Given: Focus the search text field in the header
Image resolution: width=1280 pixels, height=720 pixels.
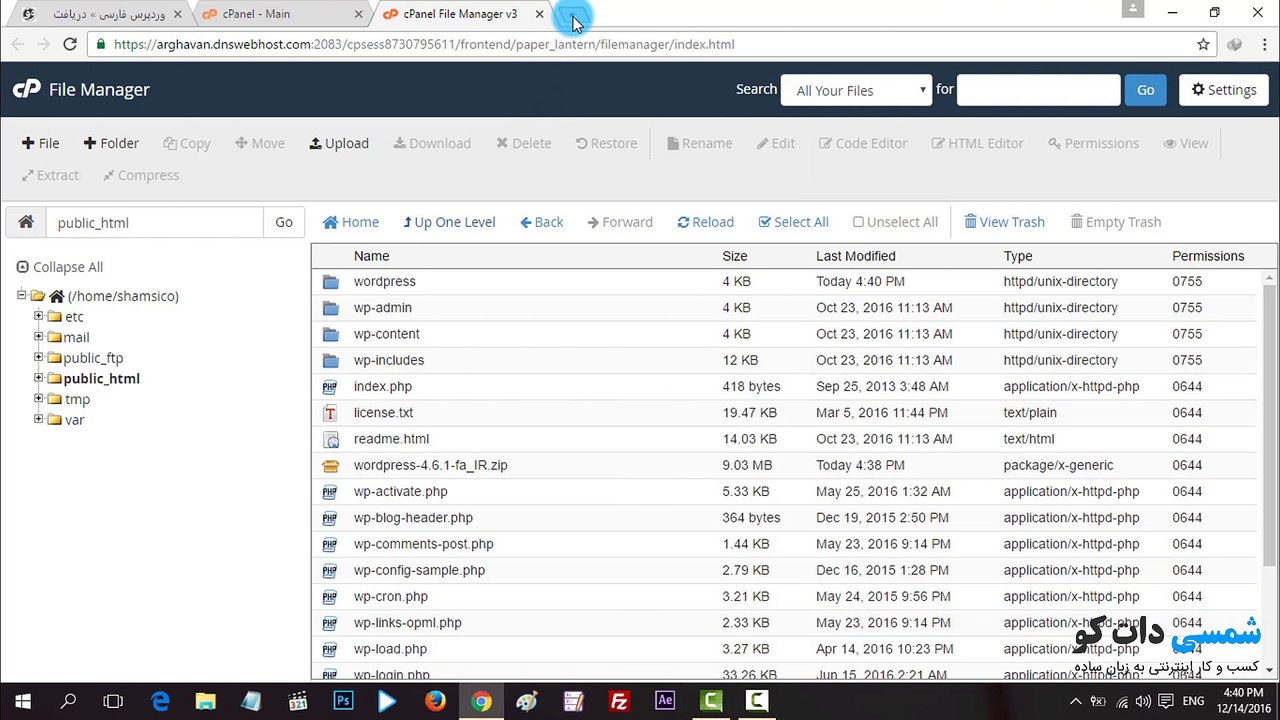Looking at the screenshot, I should [x=1038, y=90].
